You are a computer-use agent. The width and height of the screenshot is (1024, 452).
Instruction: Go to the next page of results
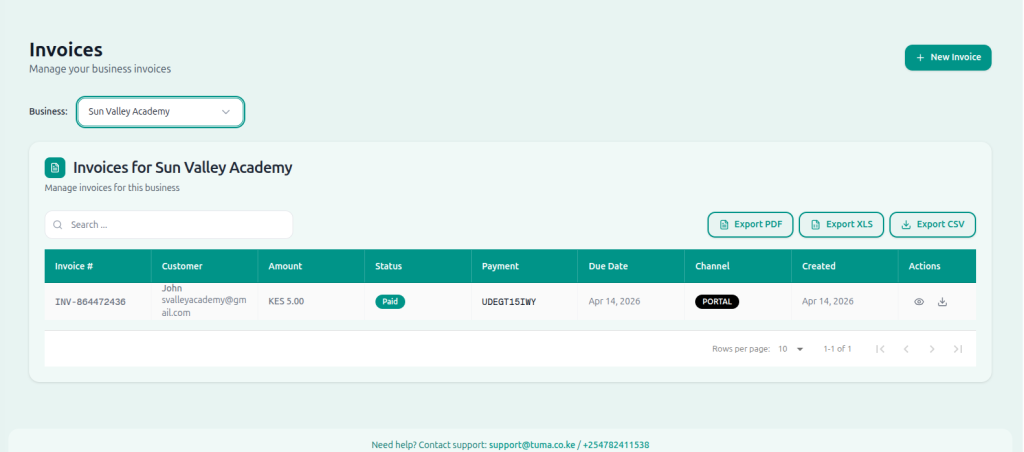(x=932, y=349)
